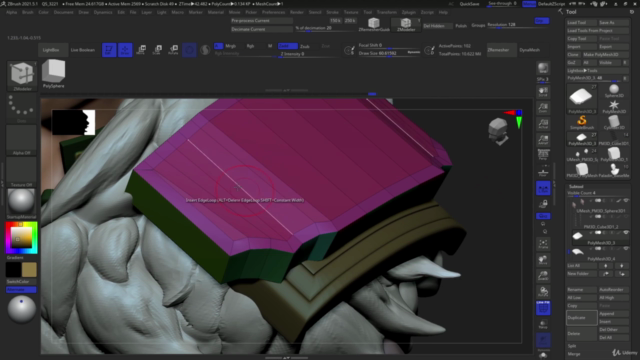This screenshot has height=360, width=640.
Task: Open the Document menu
Action: 64,12
